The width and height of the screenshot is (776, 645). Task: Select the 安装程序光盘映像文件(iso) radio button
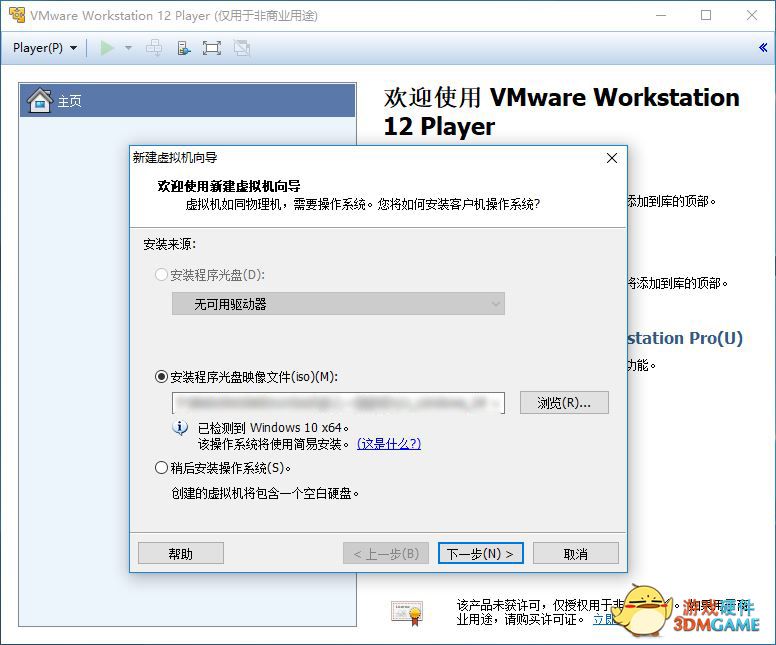(161, 377)
